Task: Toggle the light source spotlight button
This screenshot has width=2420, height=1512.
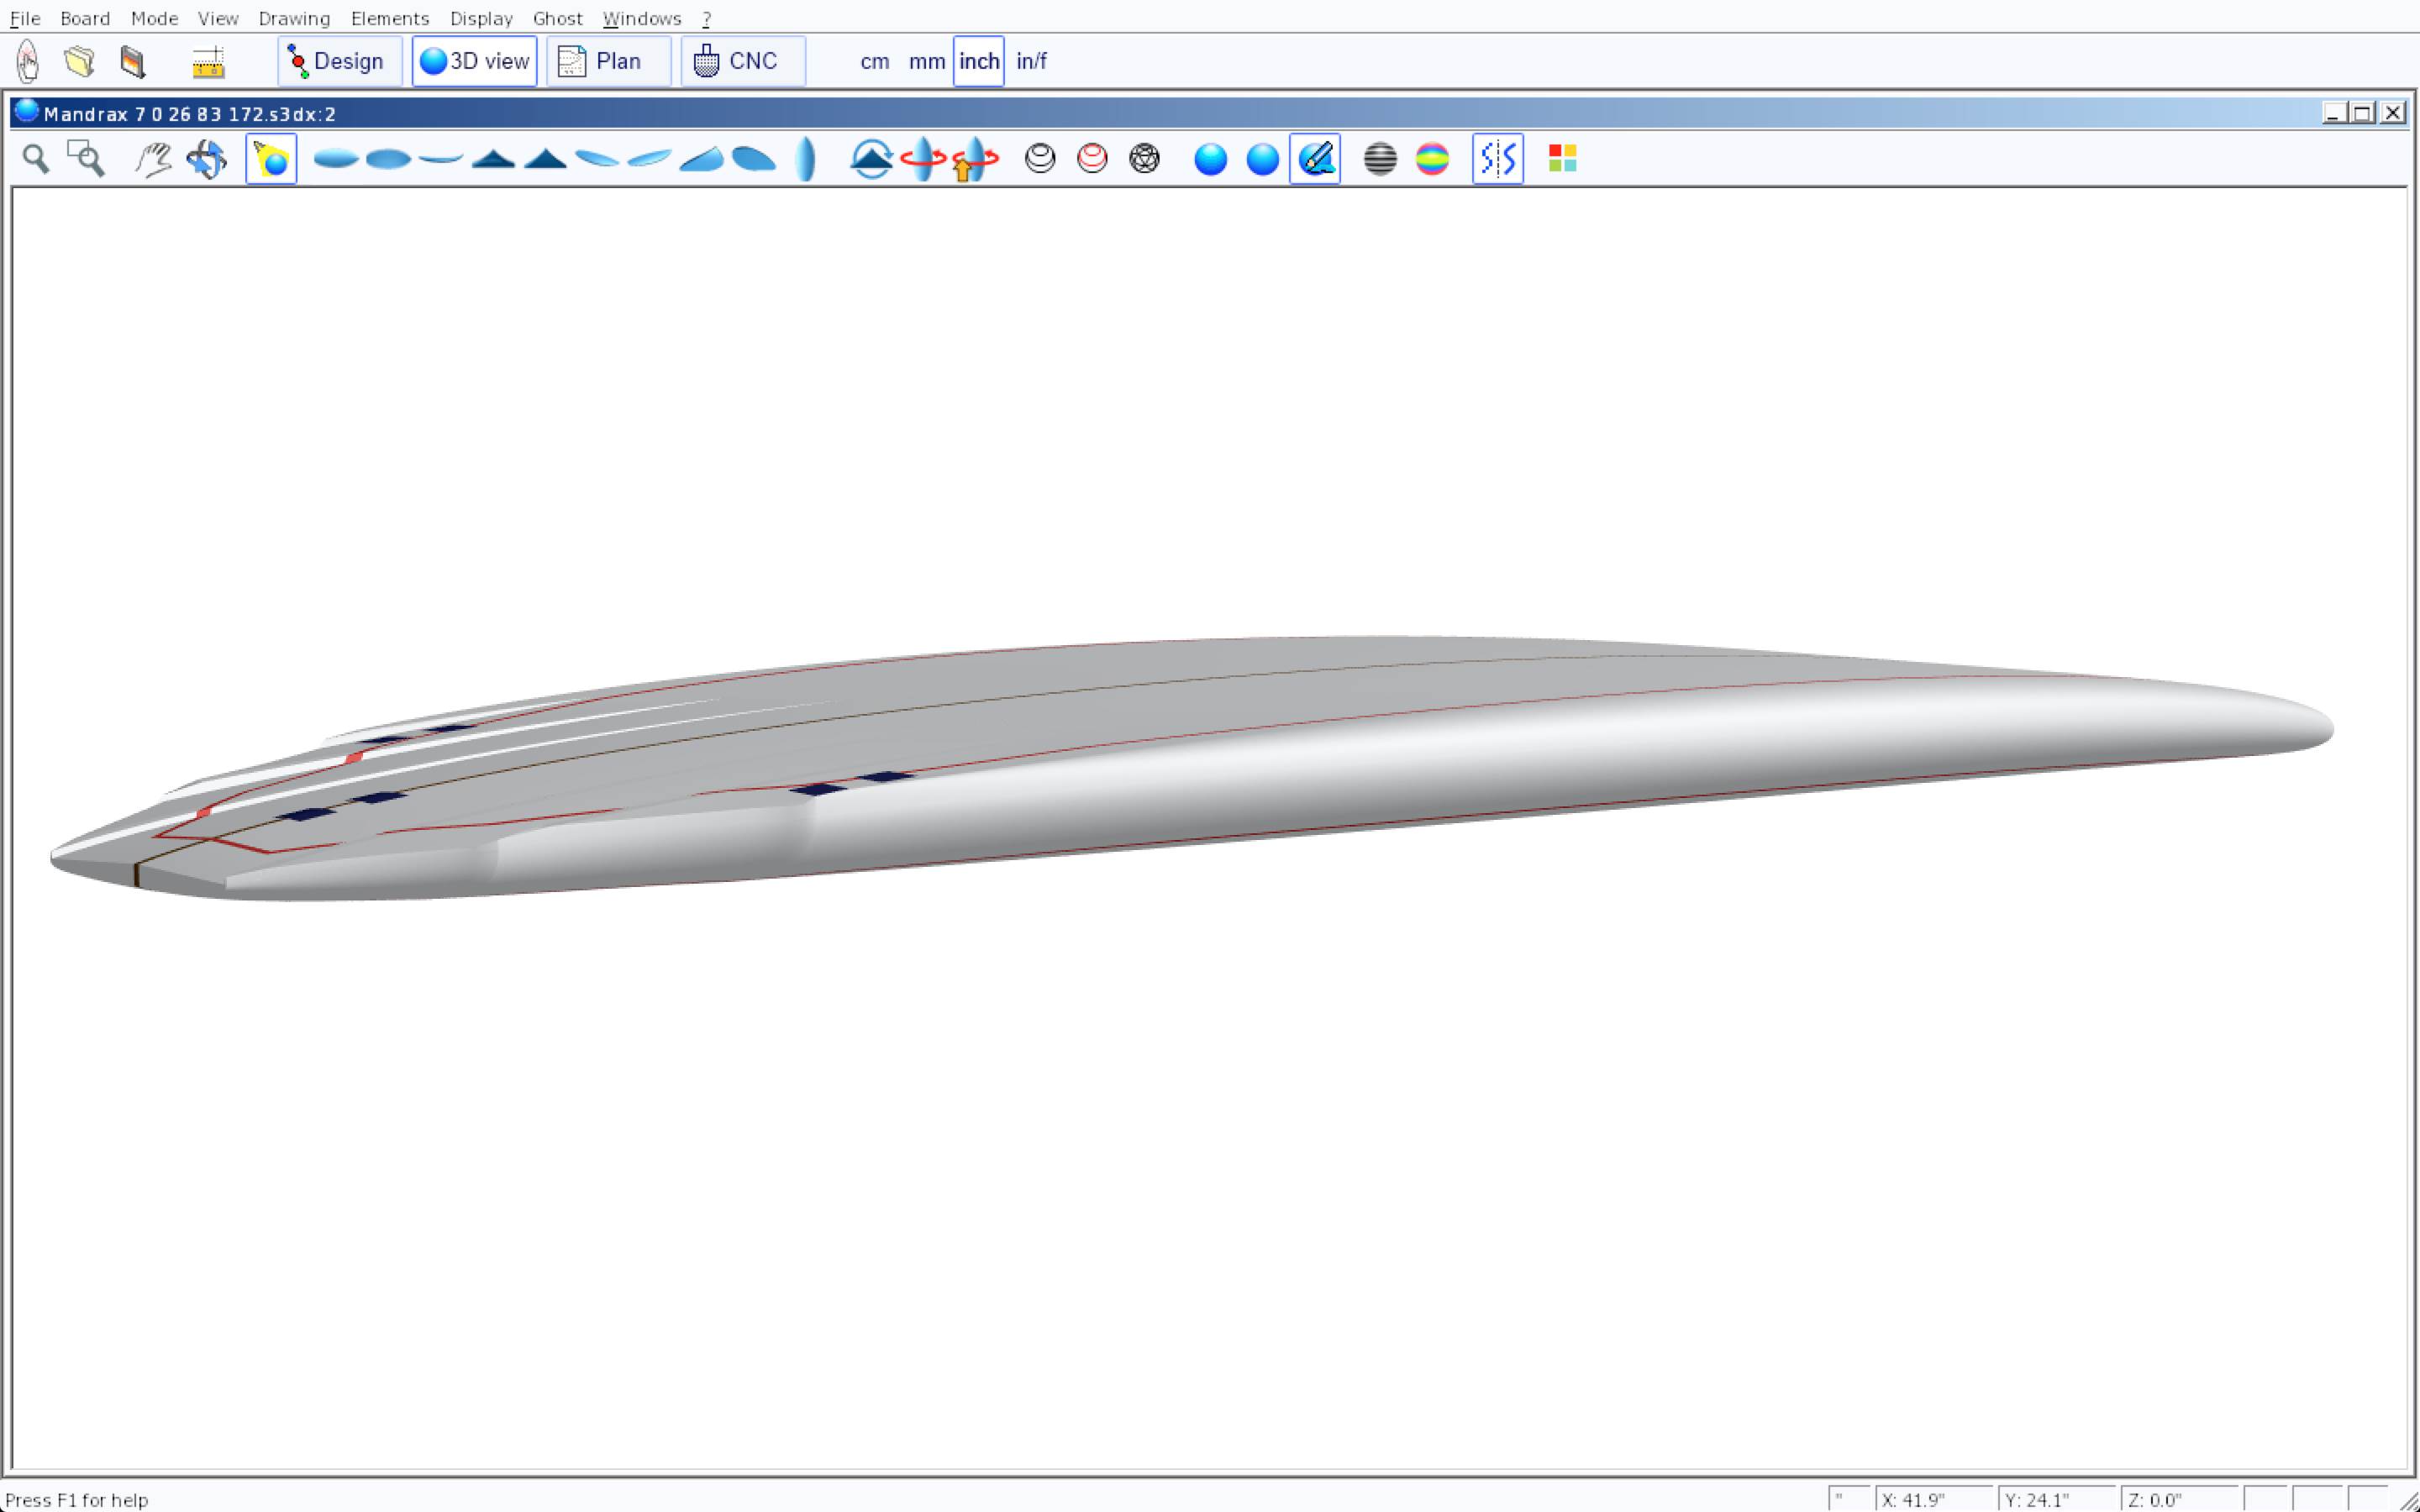Action: click(271, 159)
